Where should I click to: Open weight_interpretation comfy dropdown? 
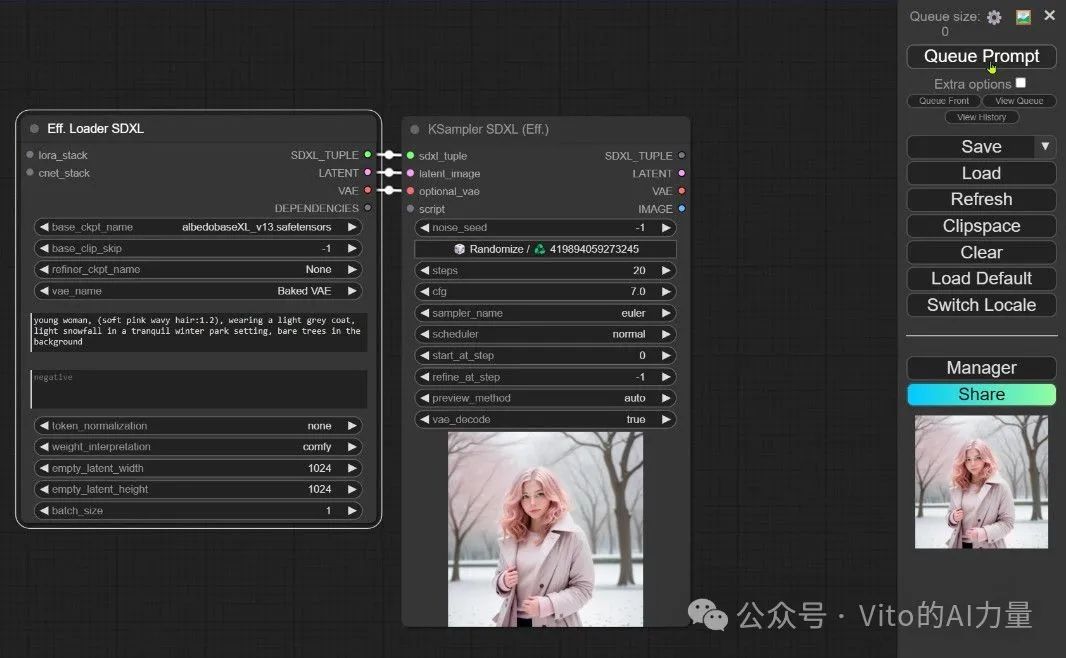coord(198,447)
